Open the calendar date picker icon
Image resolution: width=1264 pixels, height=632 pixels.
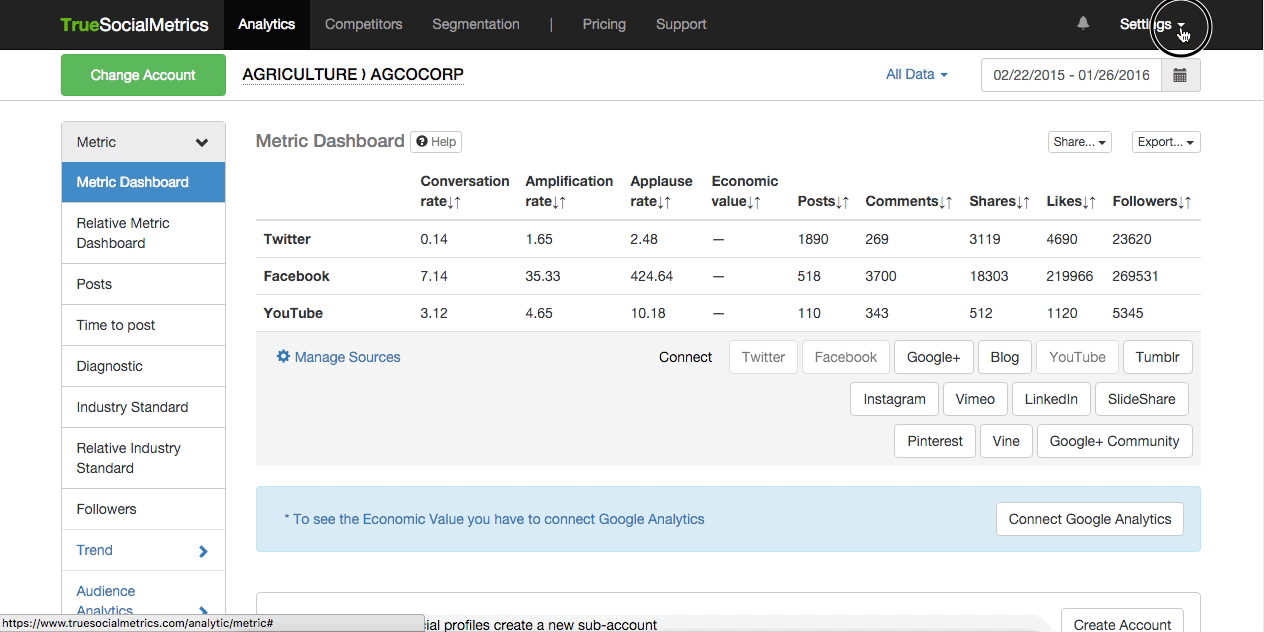click(1180, 75)
